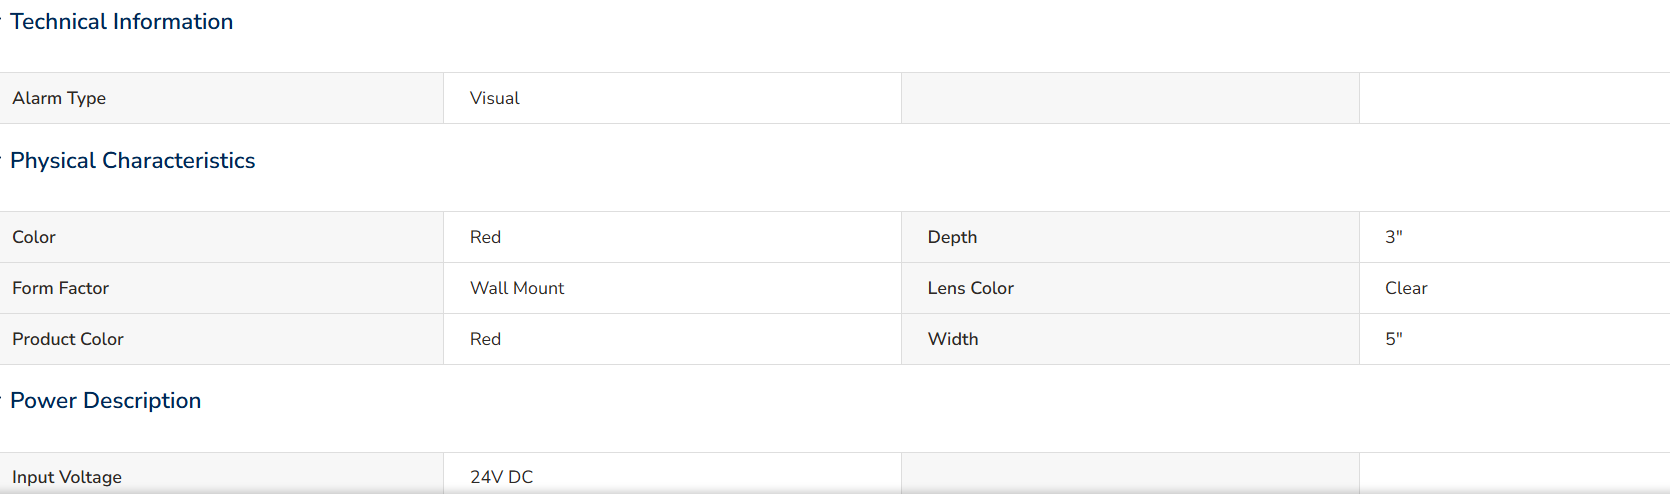The height and width of the screenshot is (494, 1670).
Task: Select the Form Factor label
Action: point(60,288)
